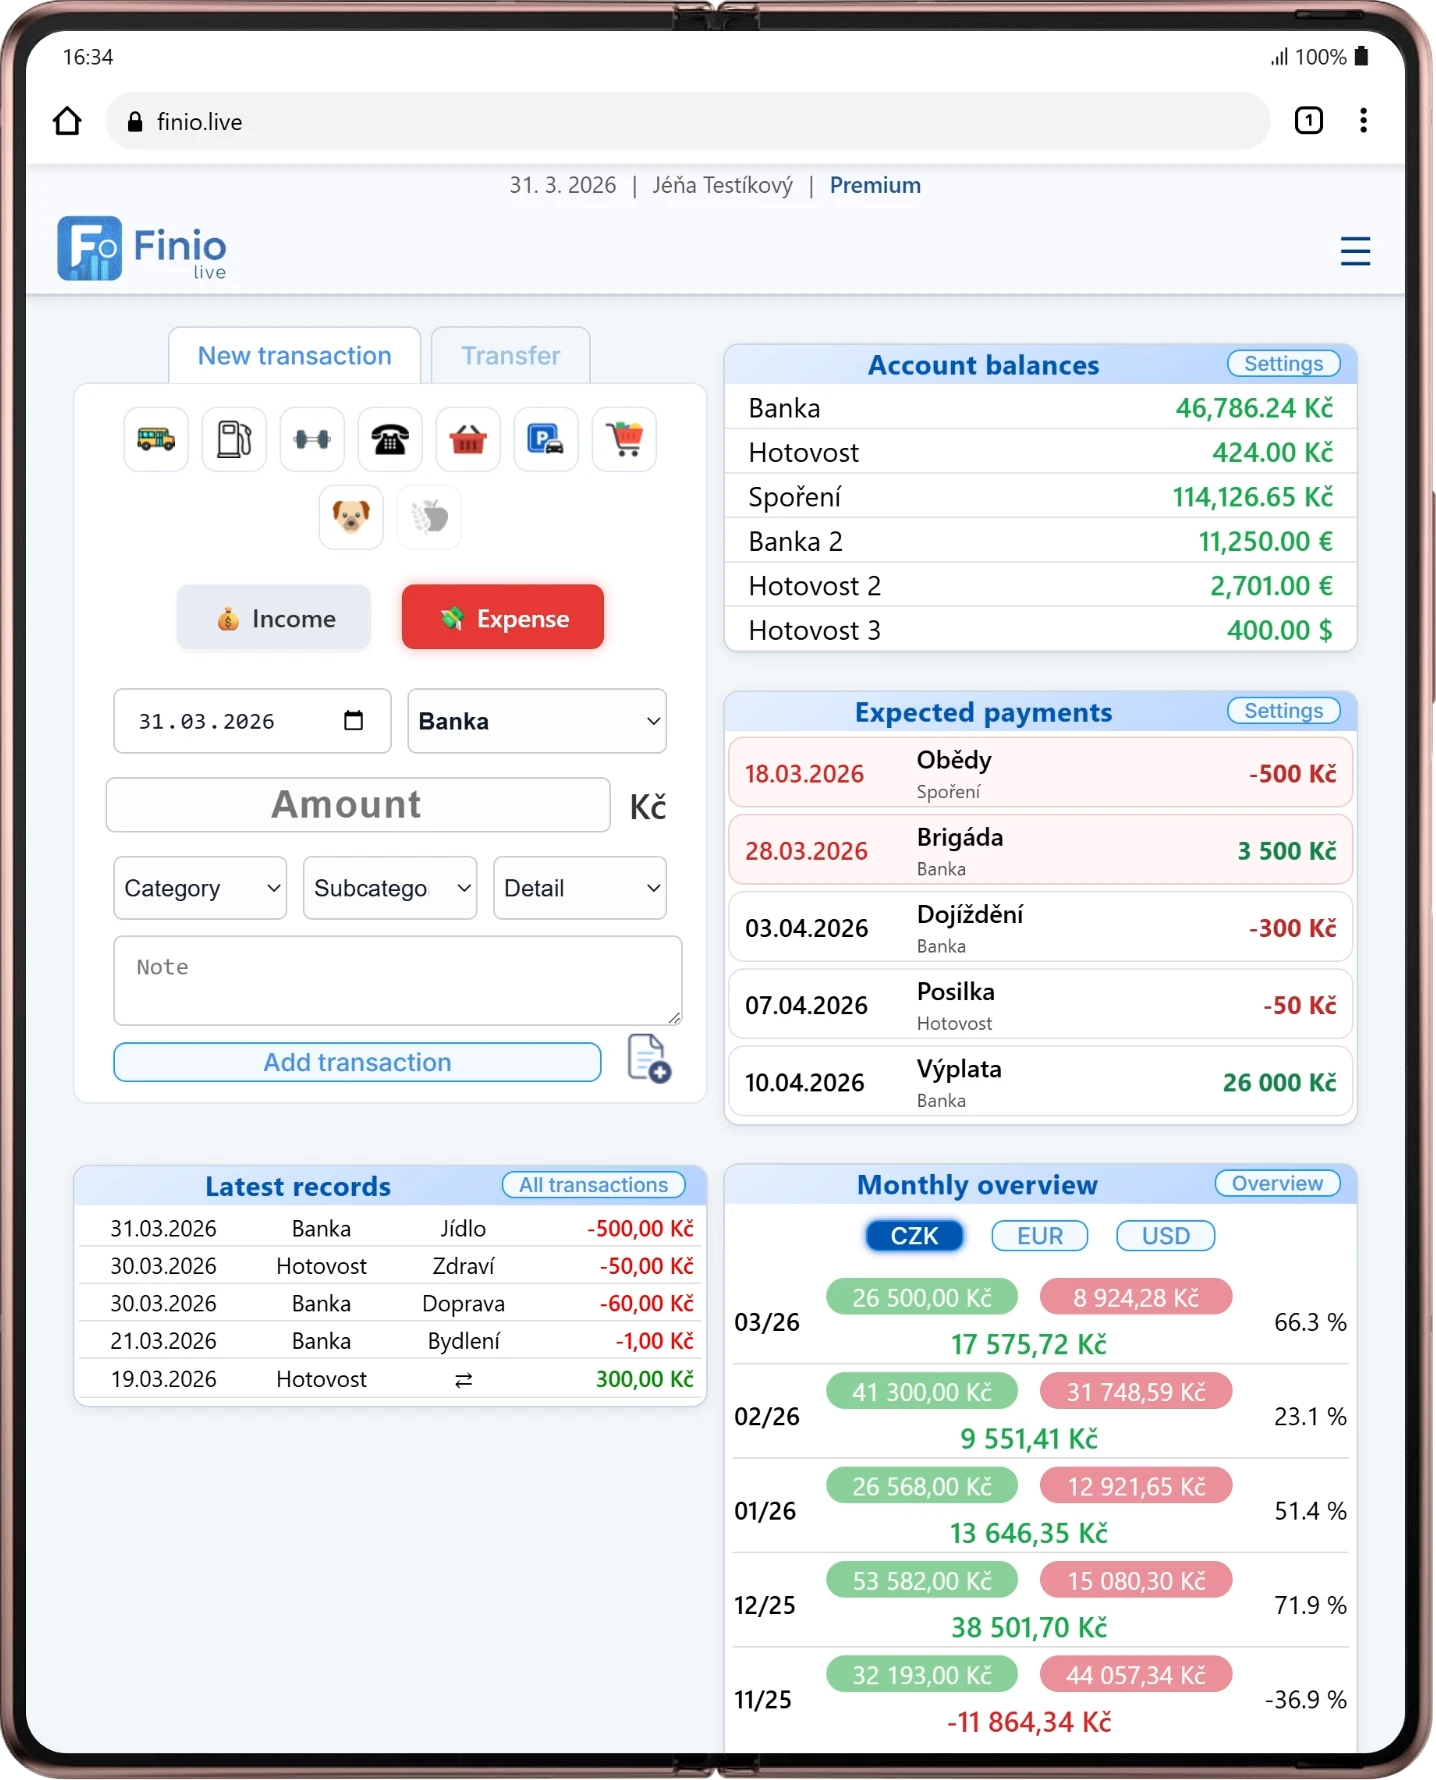Open the Subcategory dropdown
Screen dimensions: 1436x1780
390,888
